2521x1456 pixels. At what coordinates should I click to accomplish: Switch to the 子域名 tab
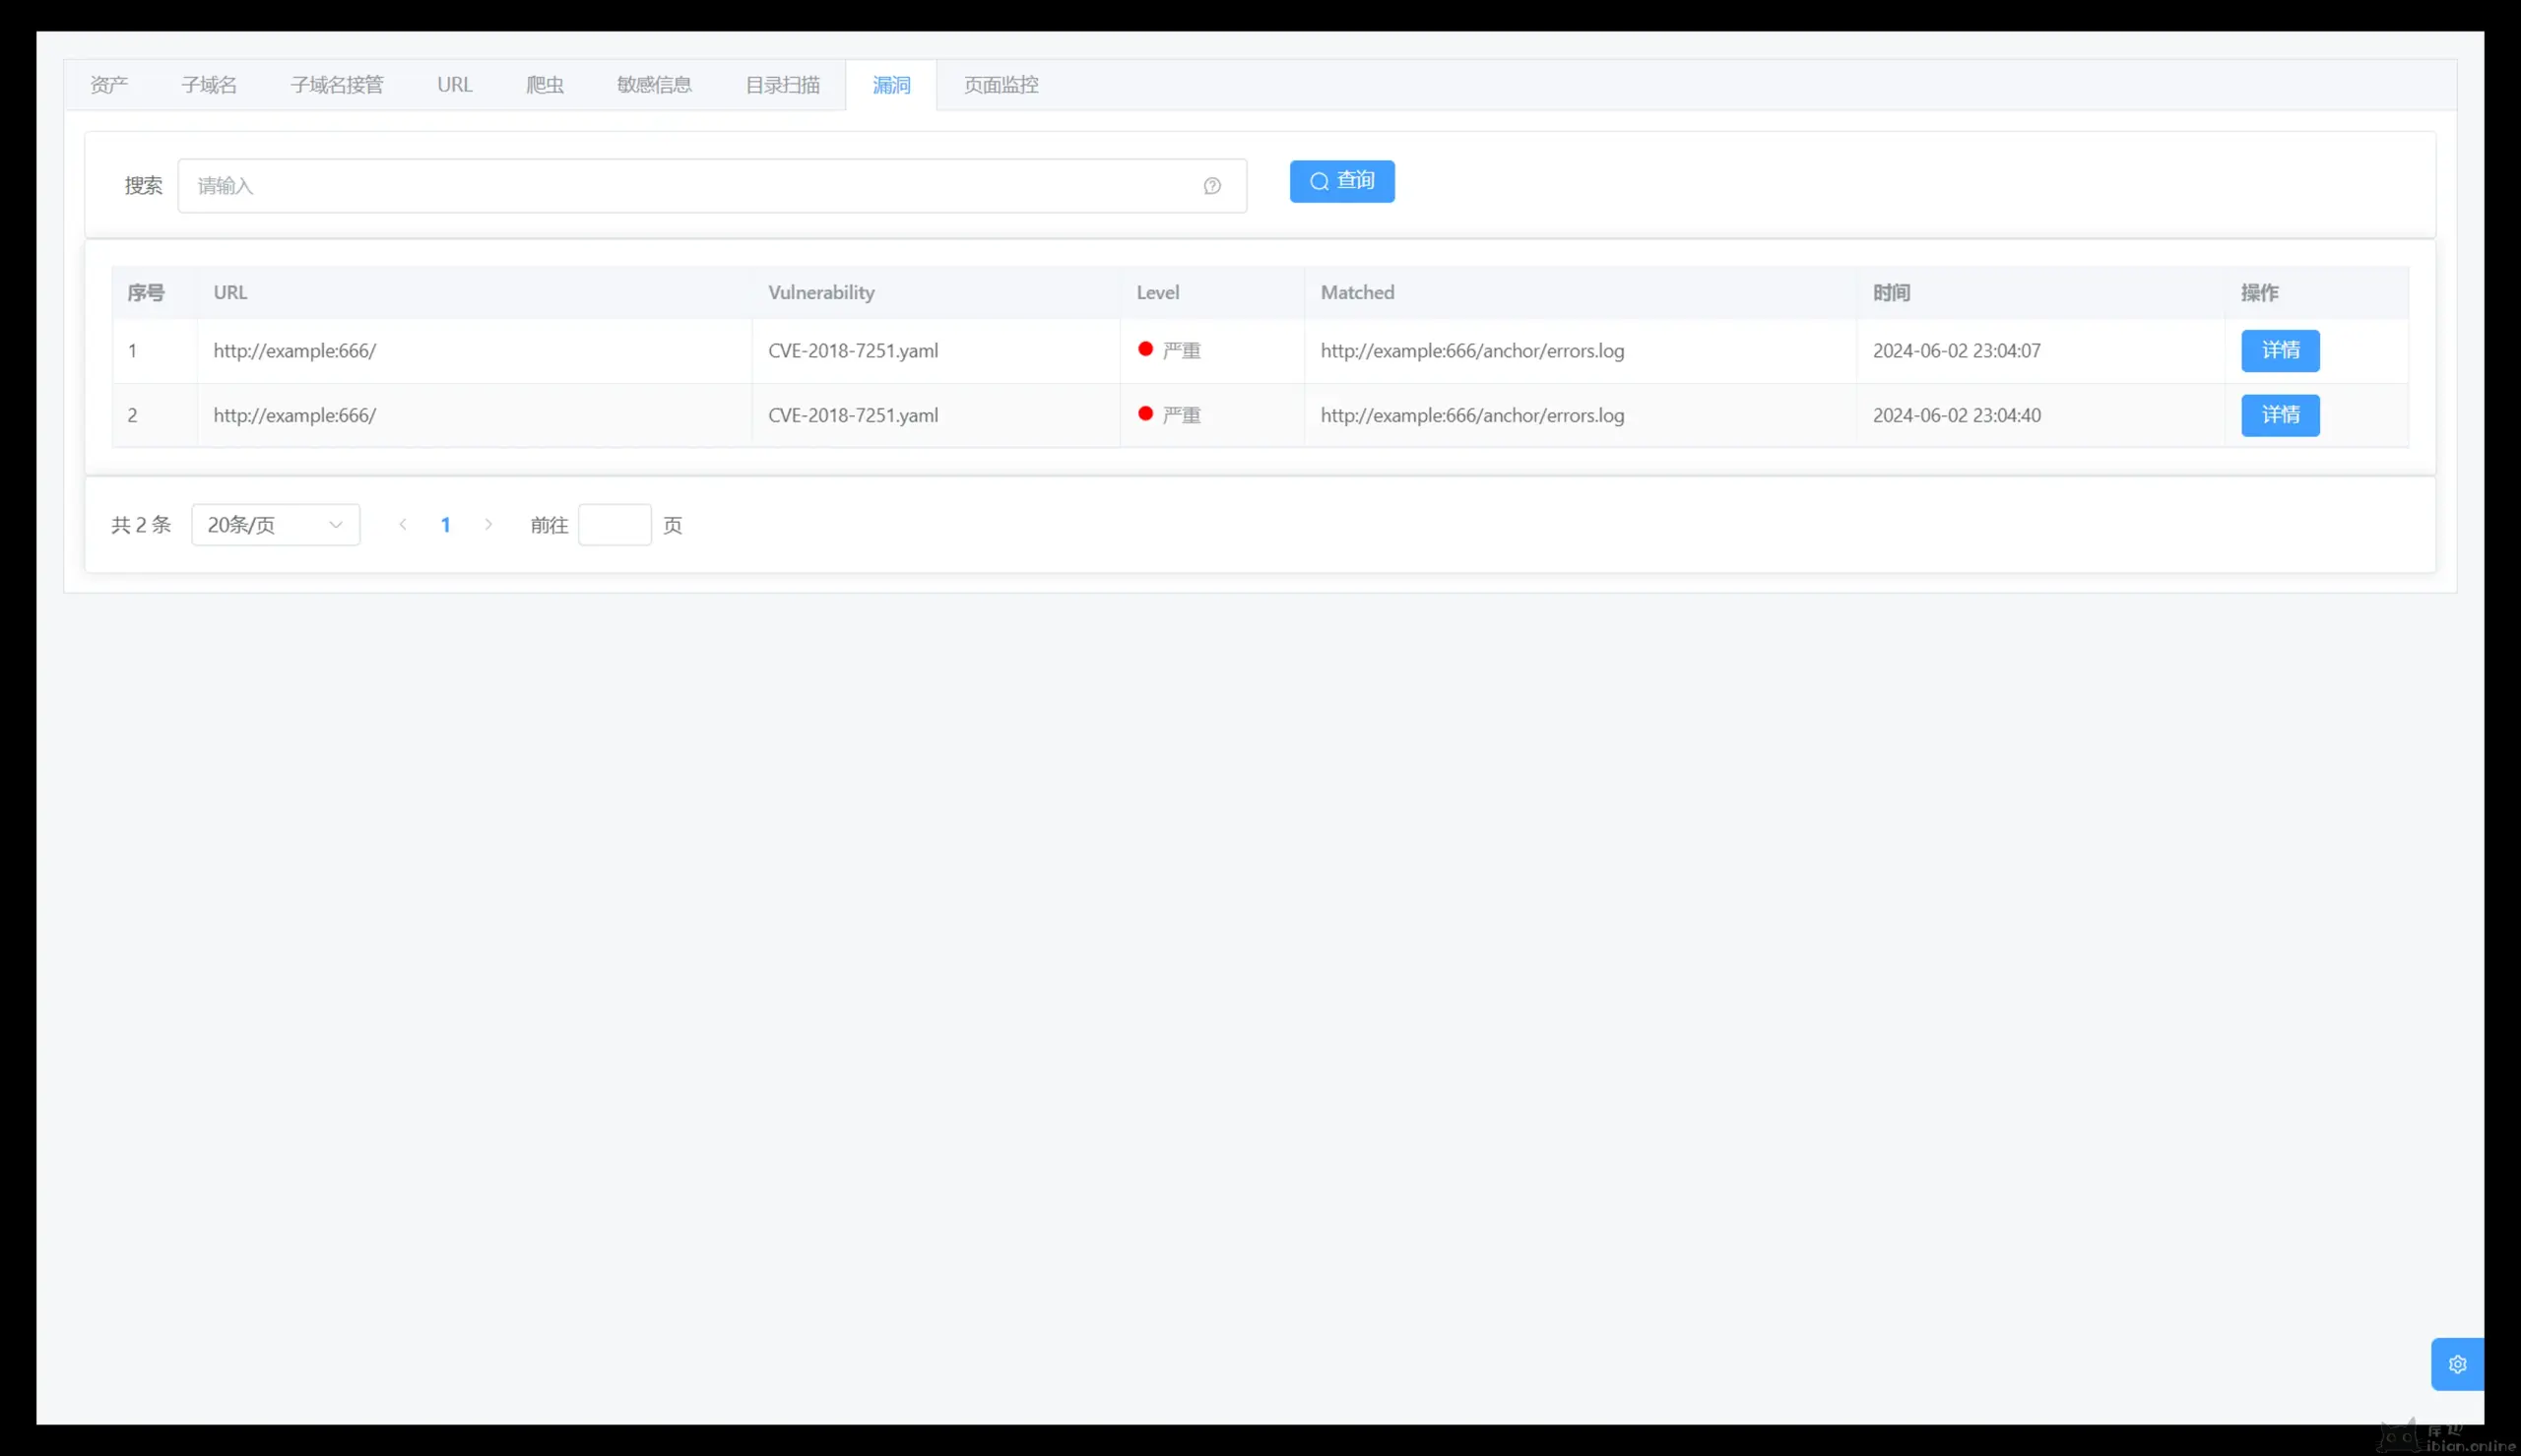[209, 85]
